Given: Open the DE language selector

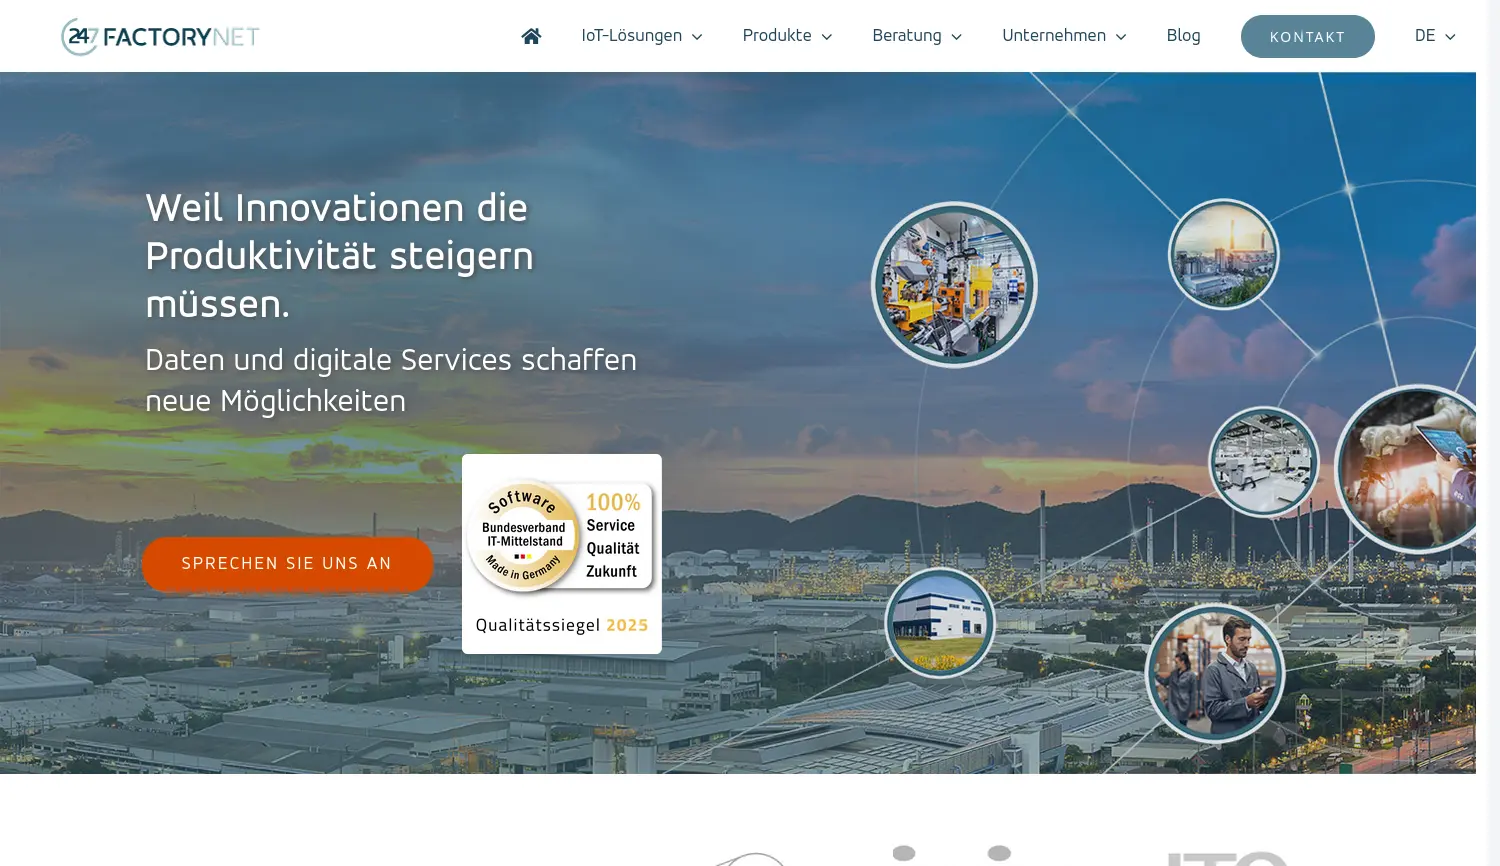Looking at the screenshot, I should point(1432,35).
